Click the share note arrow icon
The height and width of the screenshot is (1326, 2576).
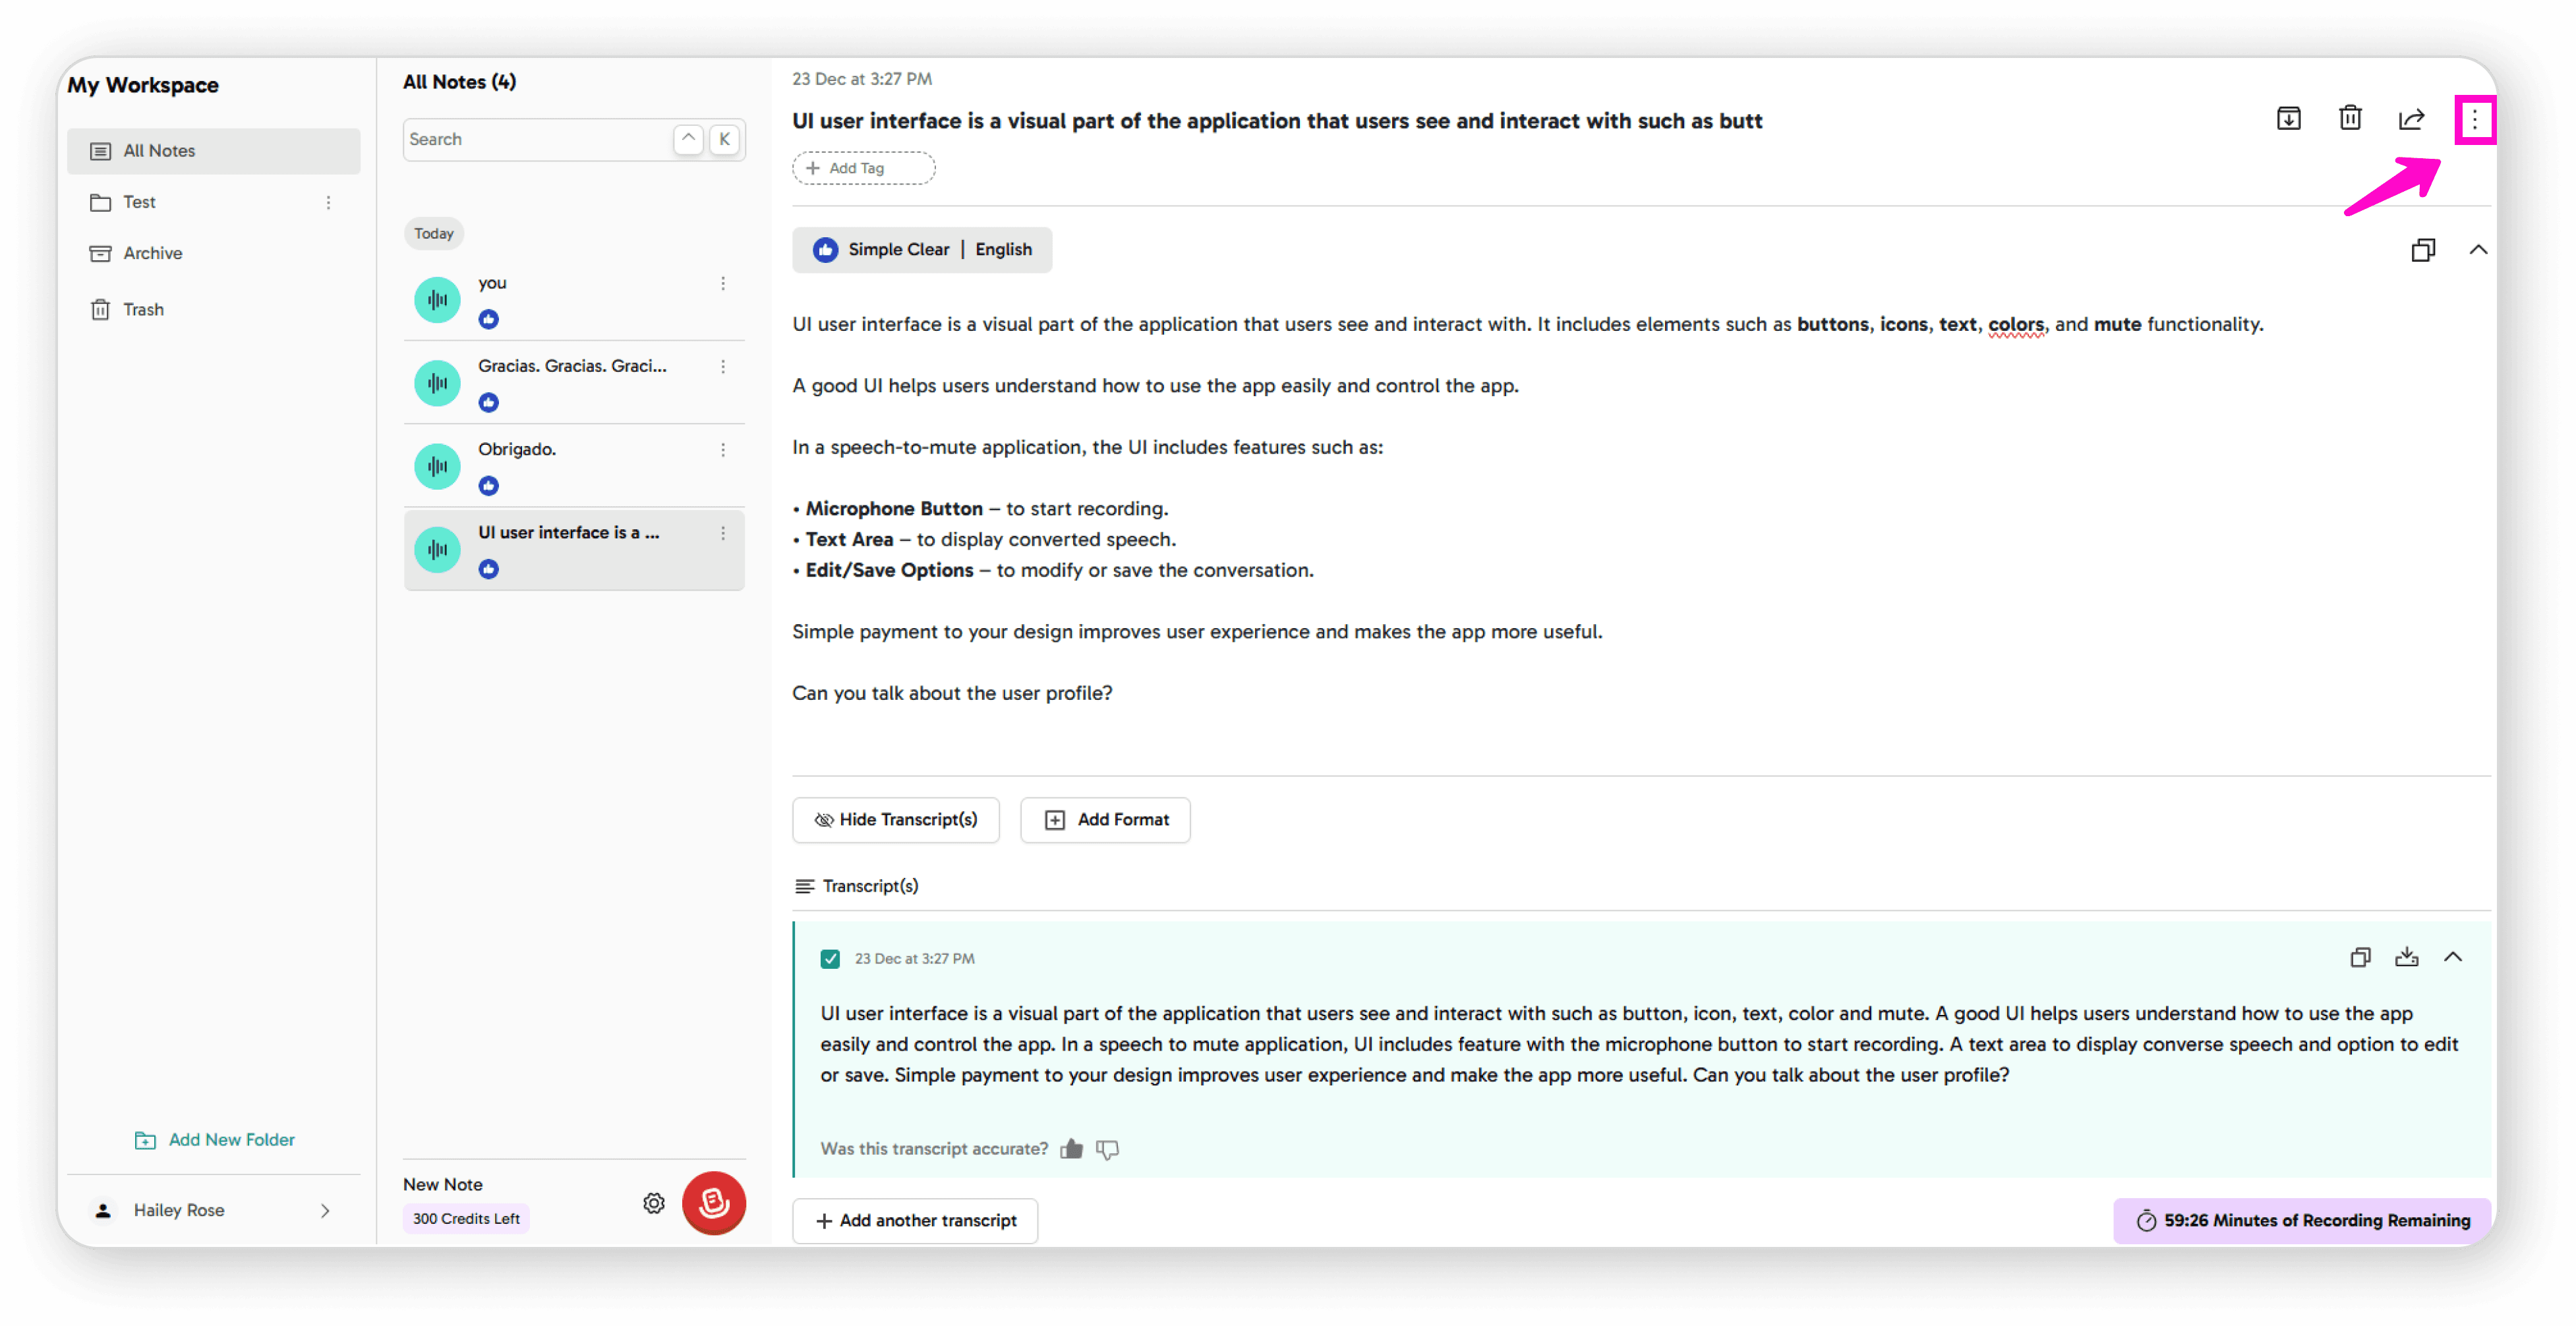click(2411, 119)
